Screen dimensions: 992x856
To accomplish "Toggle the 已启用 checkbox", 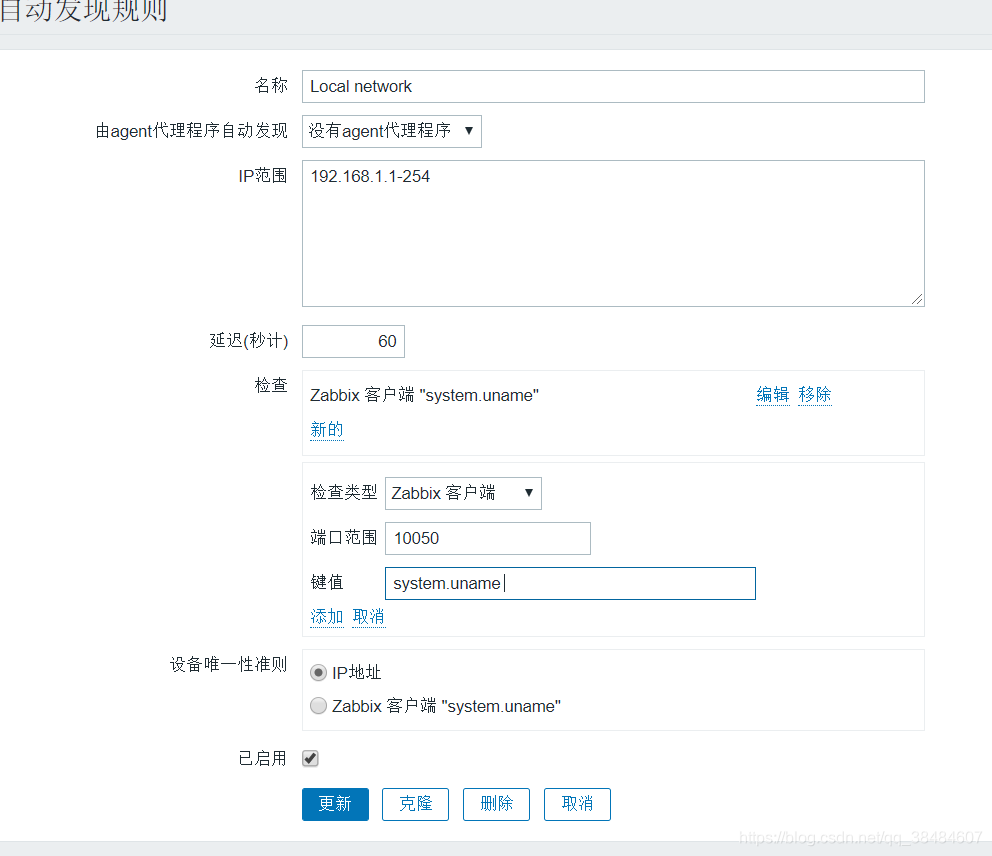I will [x=310, y=758].
